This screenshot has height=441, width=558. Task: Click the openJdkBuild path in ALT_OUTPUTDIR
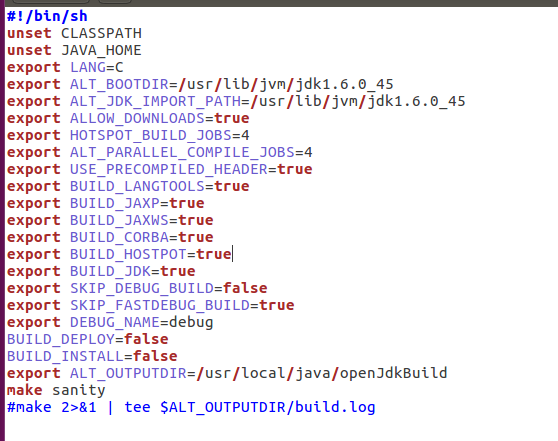click(x=394, y=373)
